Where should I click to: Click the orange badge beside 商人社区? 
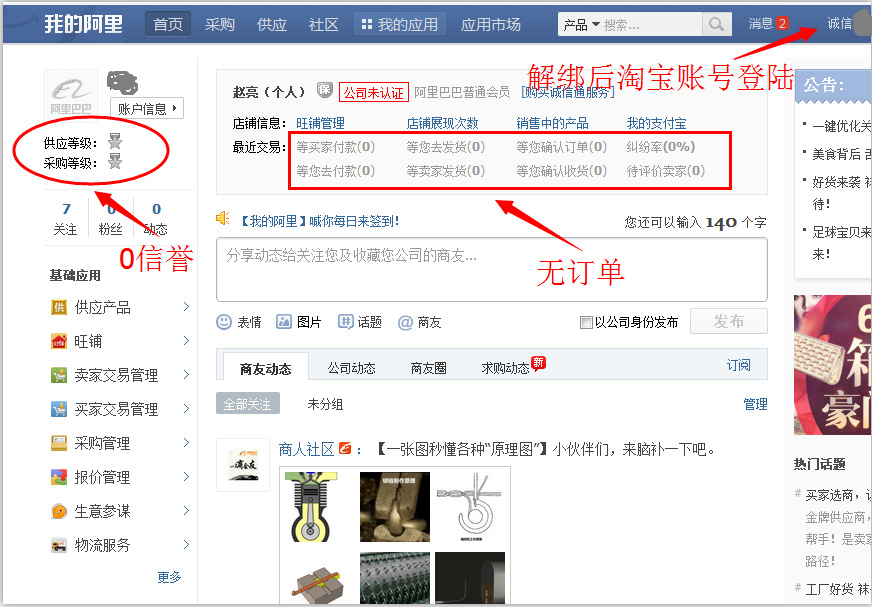[345, 448]
